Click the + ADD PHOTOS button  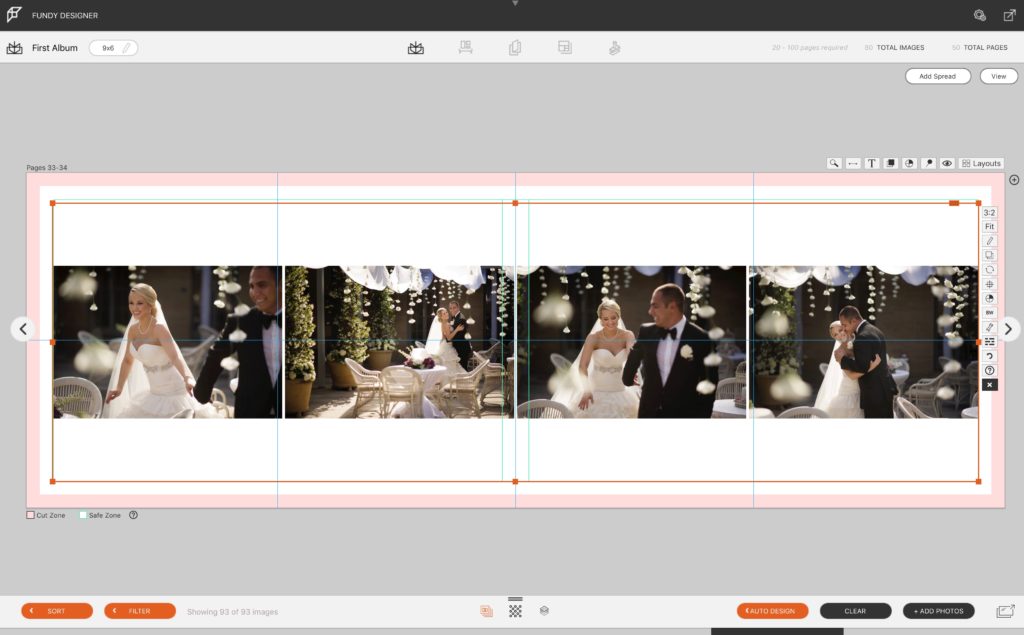938,611
